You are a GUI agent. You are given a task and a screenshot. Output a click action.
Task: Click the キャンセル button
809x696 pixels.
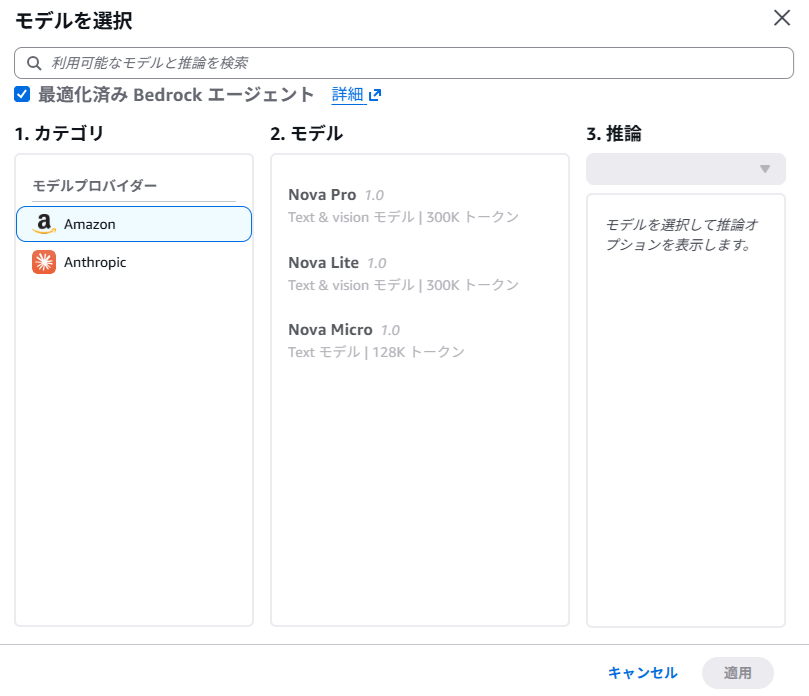click(x=642, y=673)
